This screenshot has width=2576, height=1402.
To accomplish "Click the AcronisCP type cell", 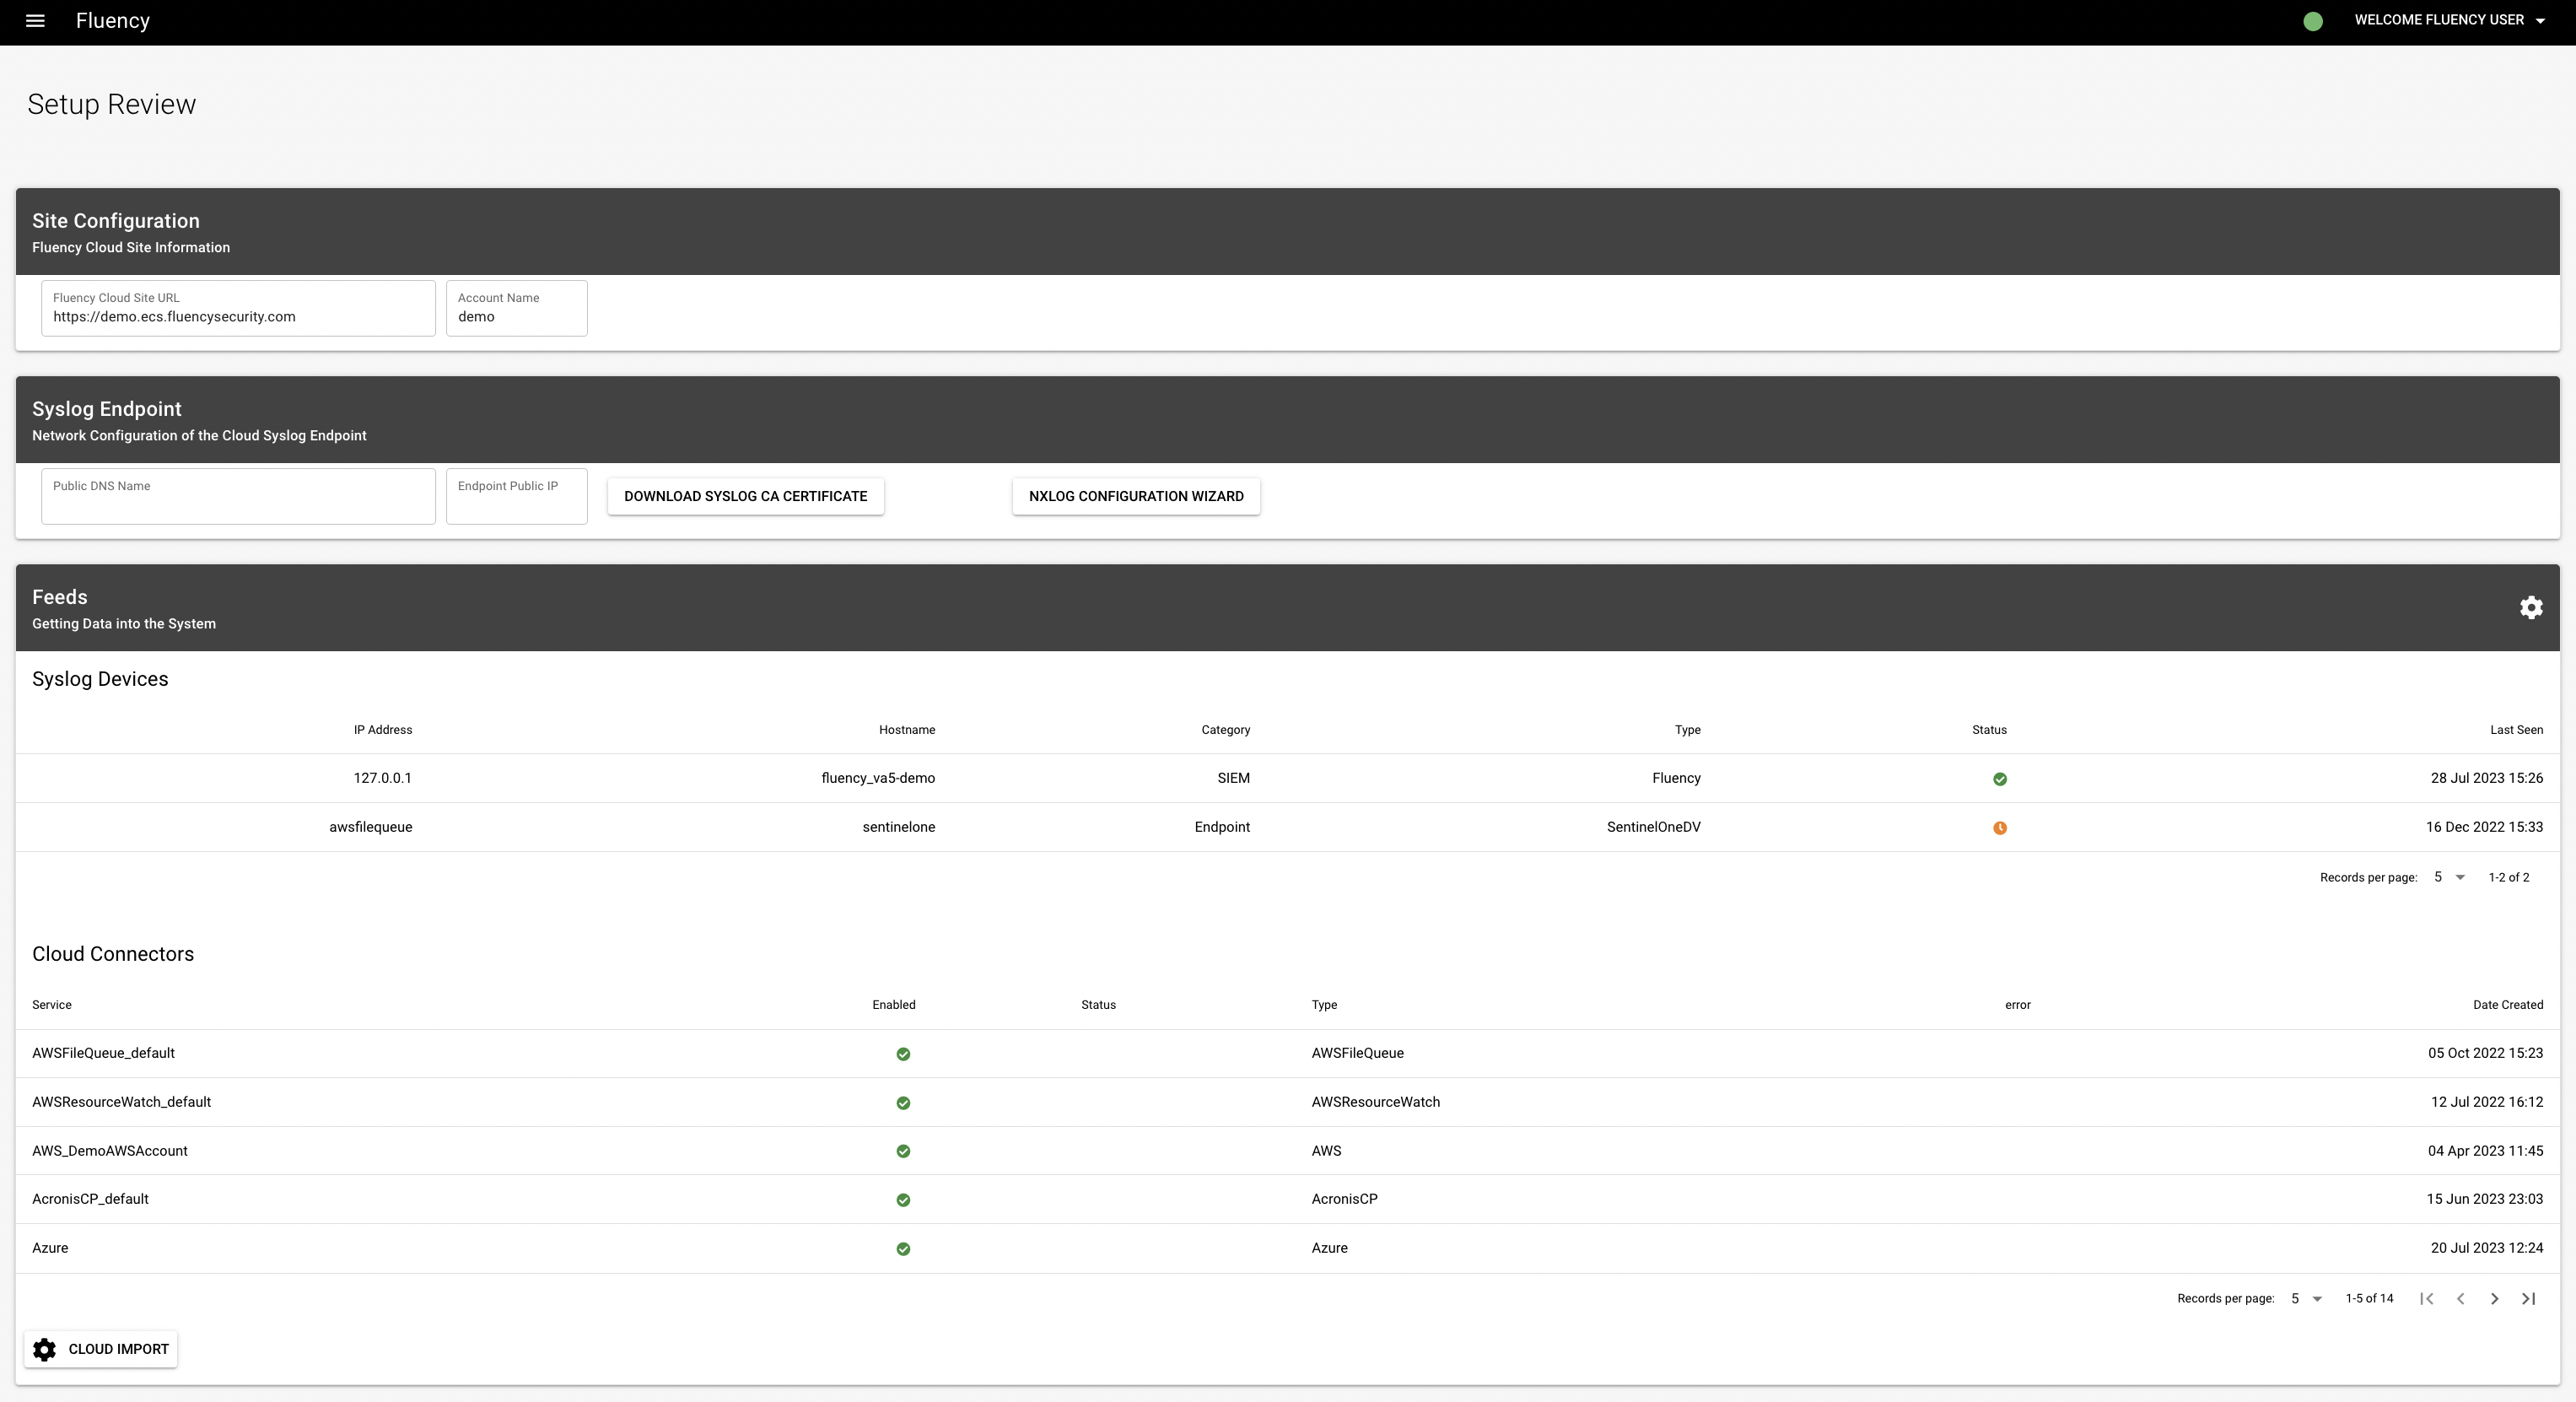I will click(1344, 1199).
